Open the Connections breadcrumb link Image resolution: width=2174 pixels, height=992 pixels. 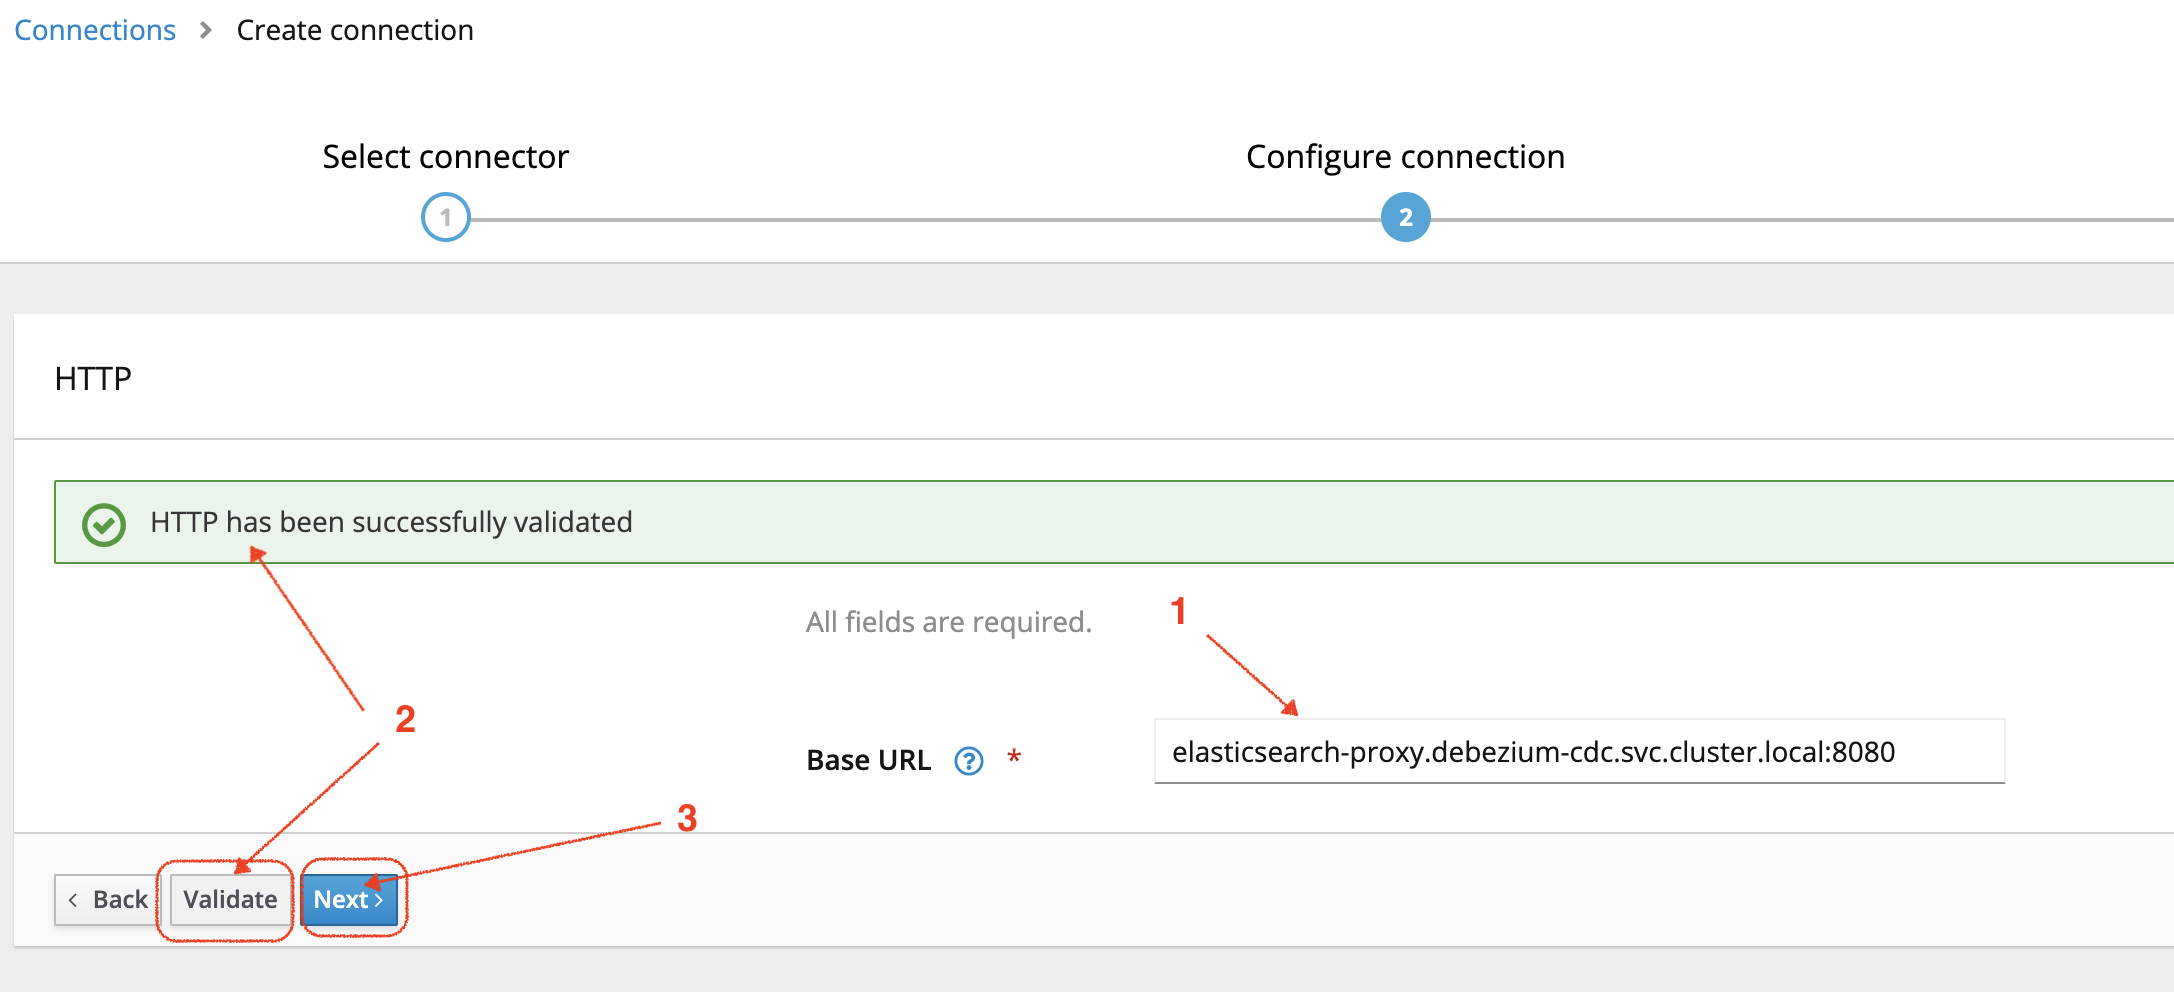(x=95, y=31)
